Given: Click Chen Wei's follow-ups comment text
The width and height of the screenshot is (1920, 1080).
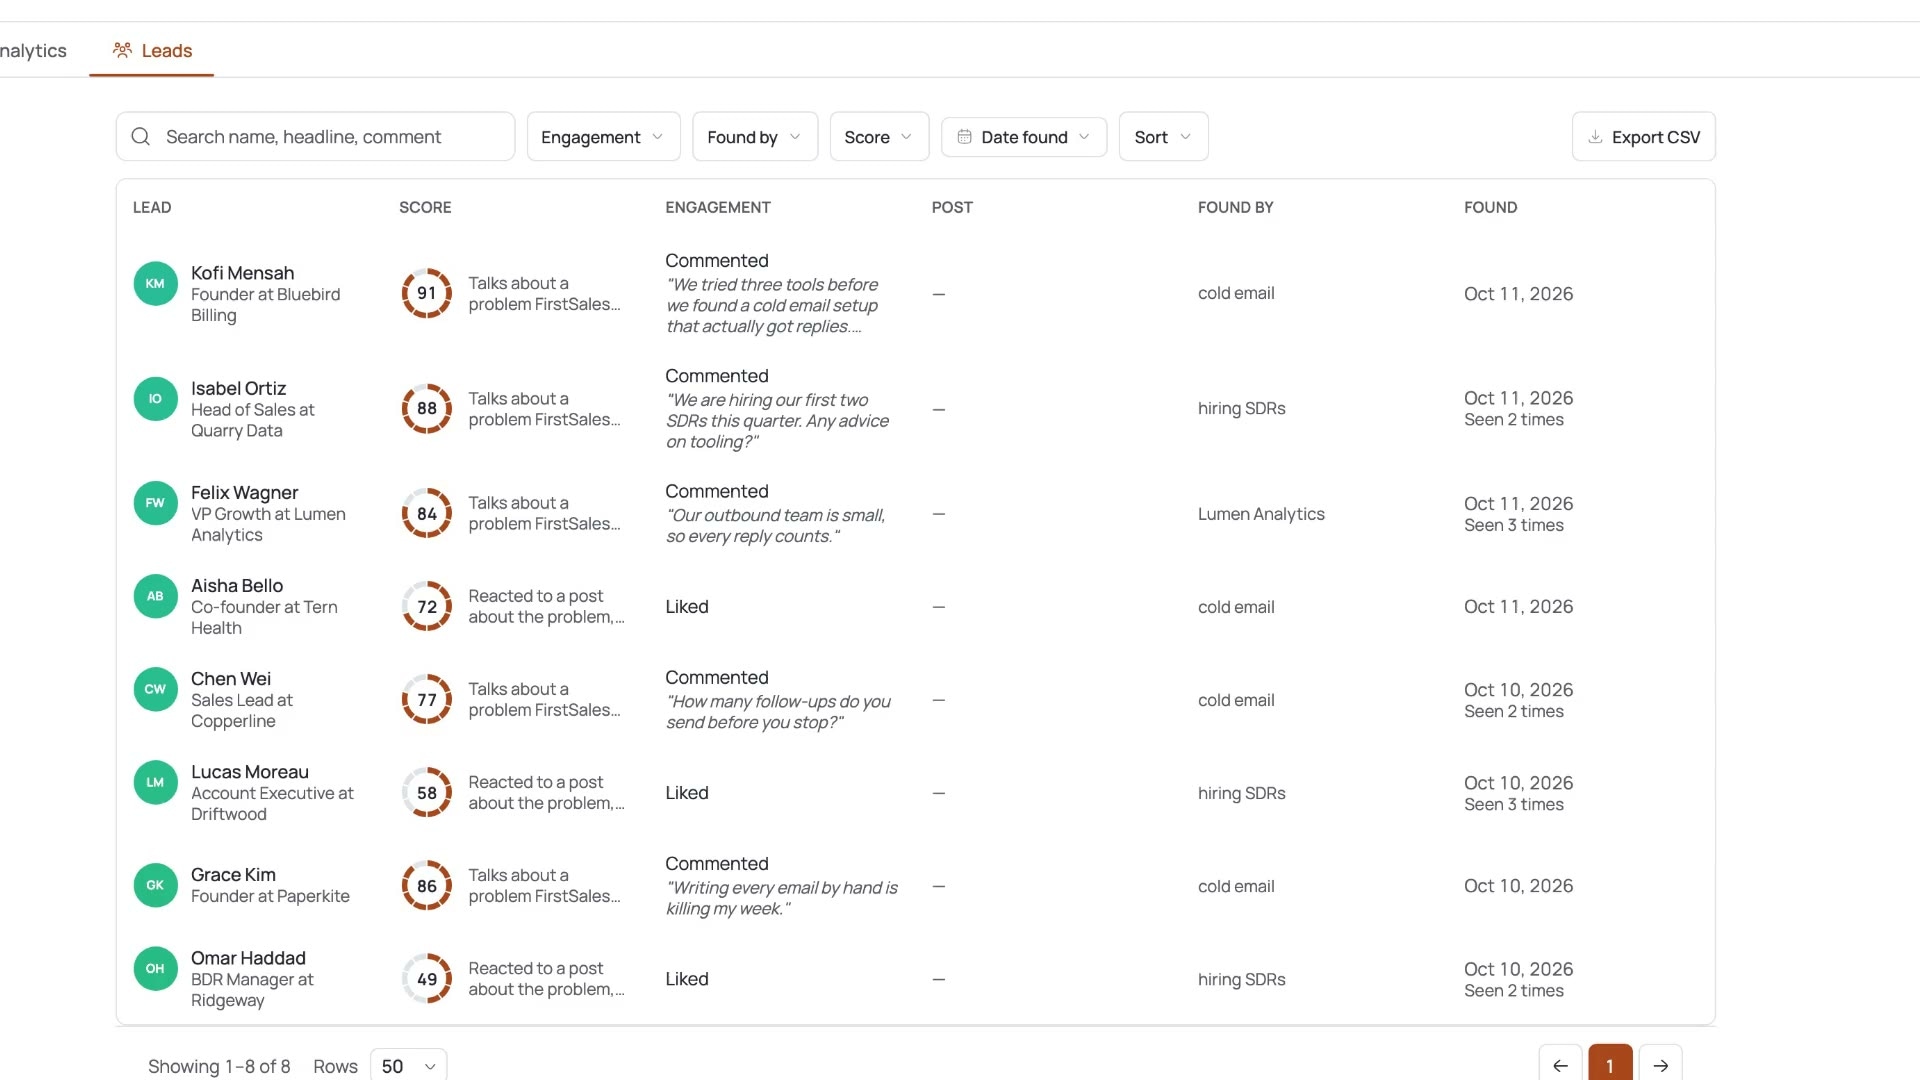Looking at the screenshot, I should click(x=778, y=711).
